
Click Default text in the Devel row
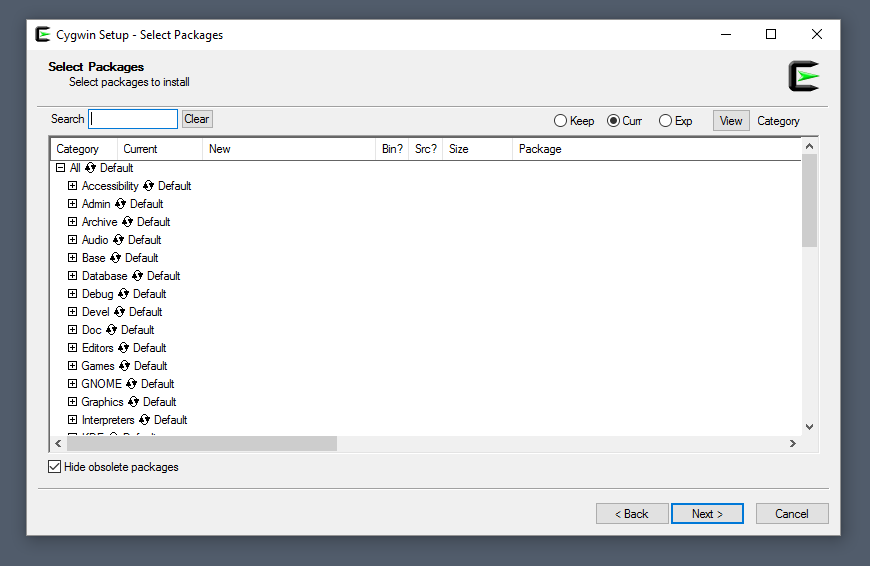pos(146,312)
